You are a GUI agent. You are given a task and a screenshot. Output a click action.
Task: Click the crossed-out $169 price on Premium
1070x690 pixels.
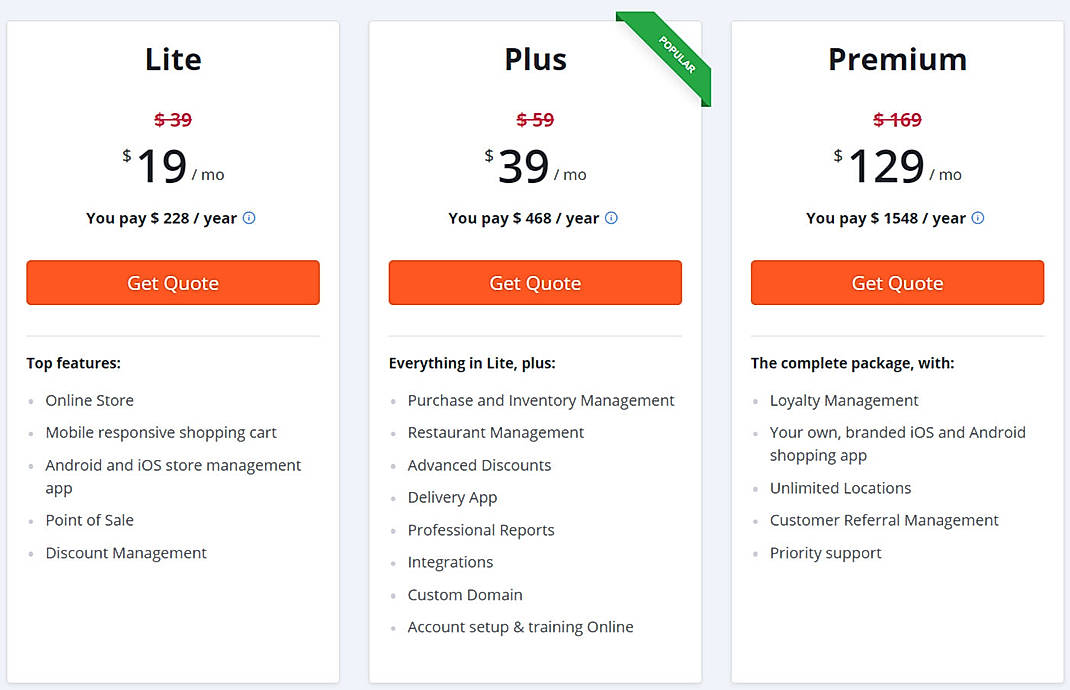(x=897, y=120)
